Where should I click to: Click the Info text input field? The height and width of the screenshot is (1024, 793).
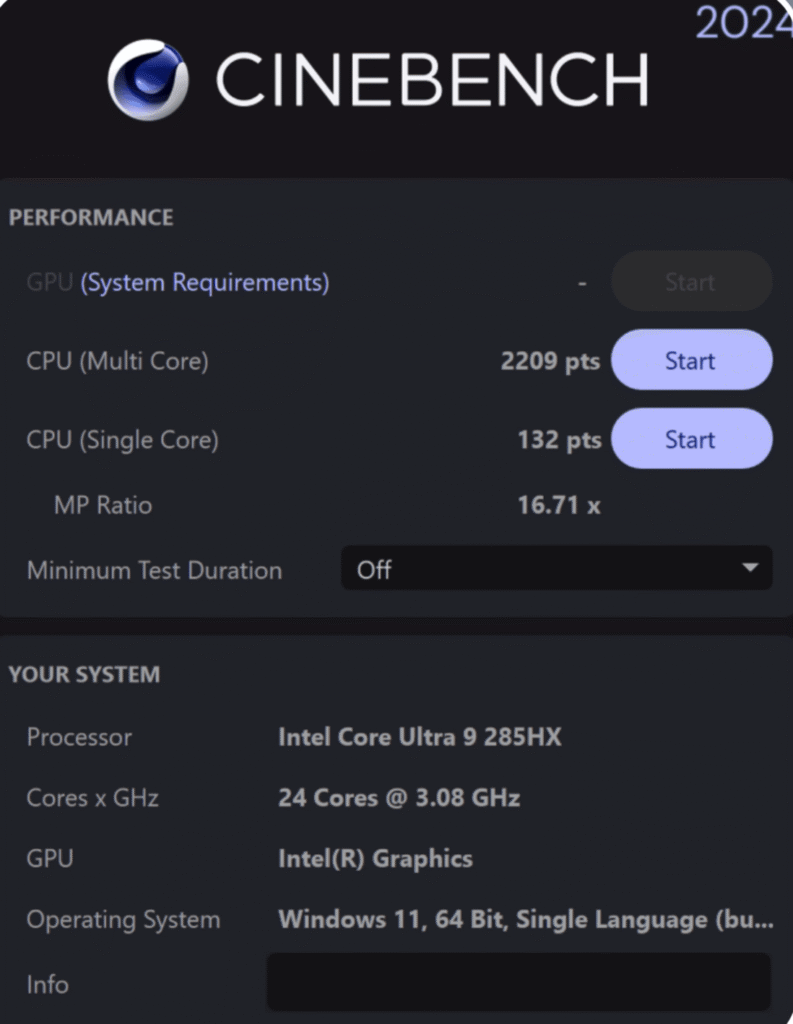(518, 982)
